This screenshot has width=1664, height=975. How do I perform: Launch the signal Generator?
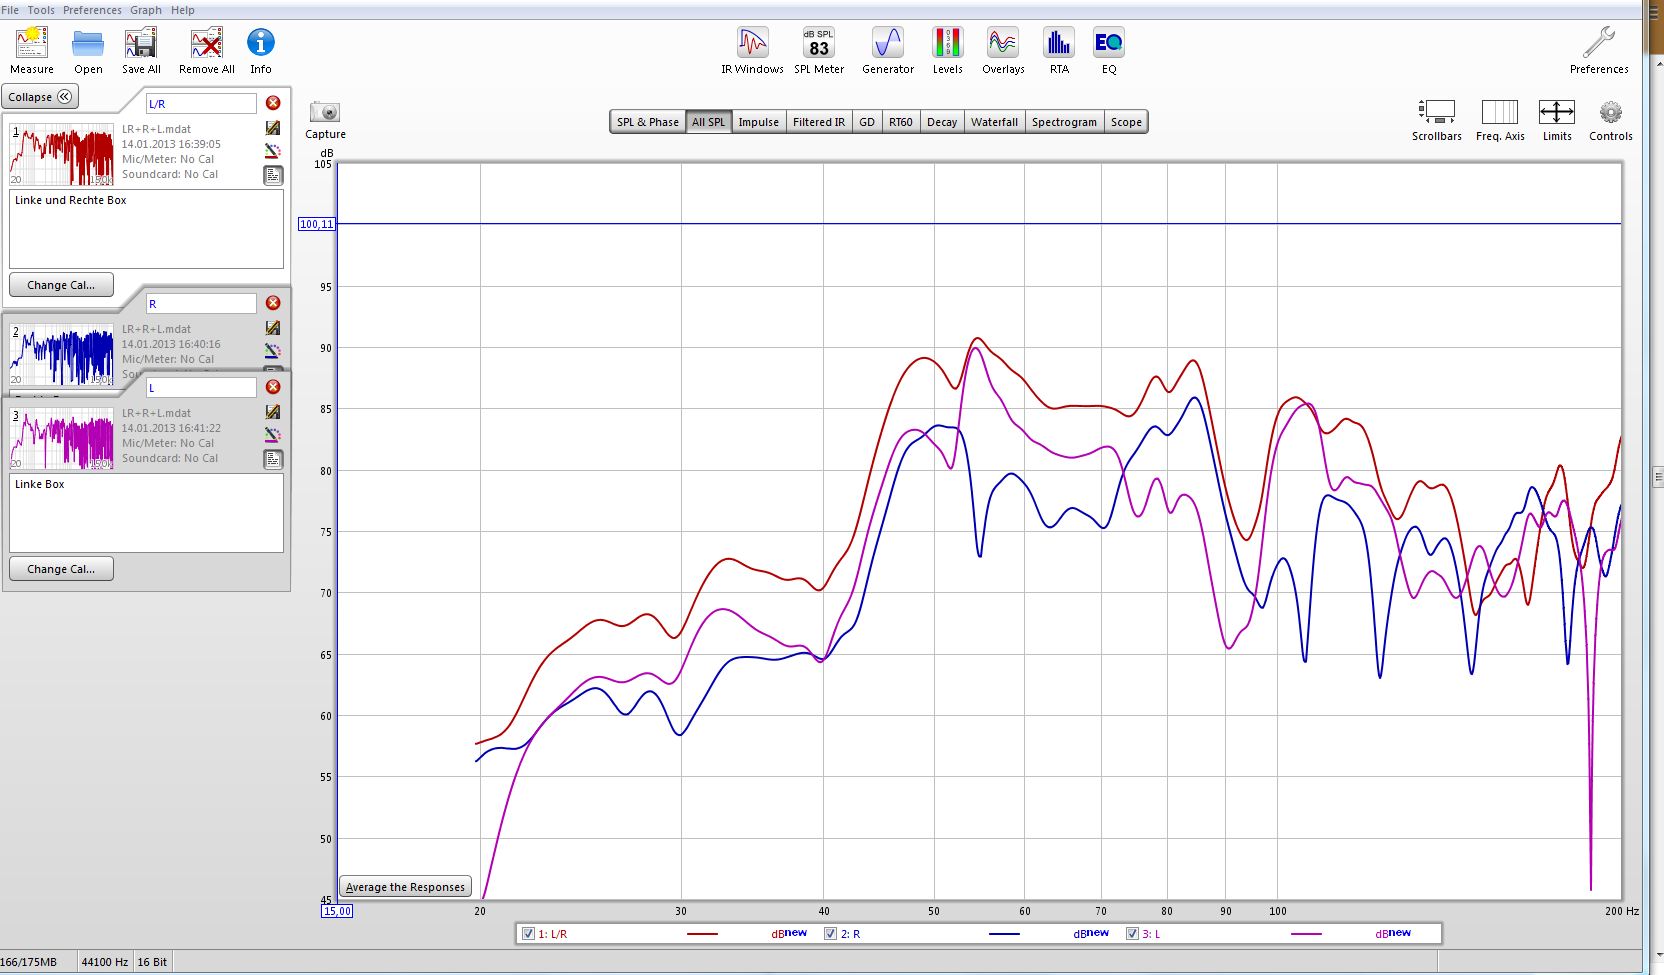888,43
